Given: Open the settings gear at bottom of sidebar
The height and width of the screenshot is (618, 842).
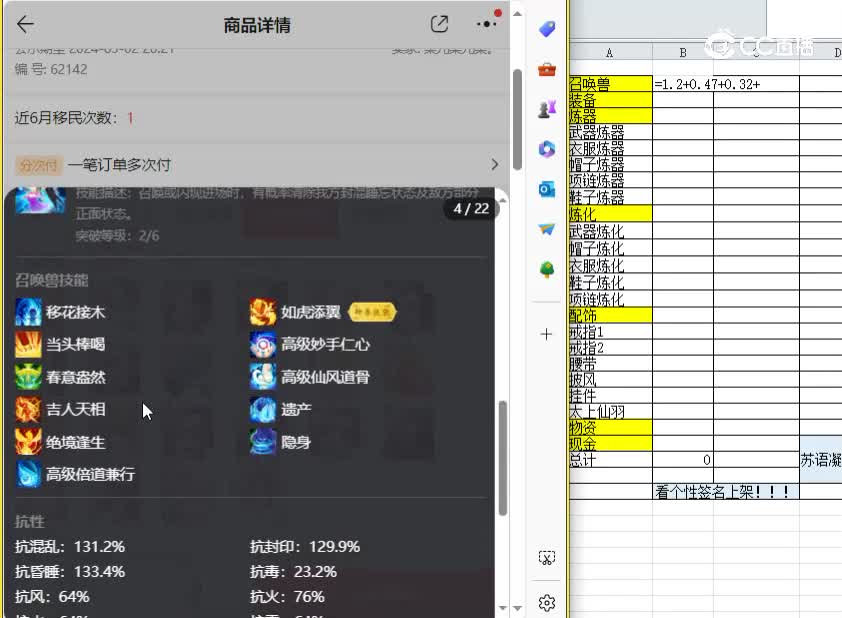Looking at the screenshot, I should (x=546, y=602).
